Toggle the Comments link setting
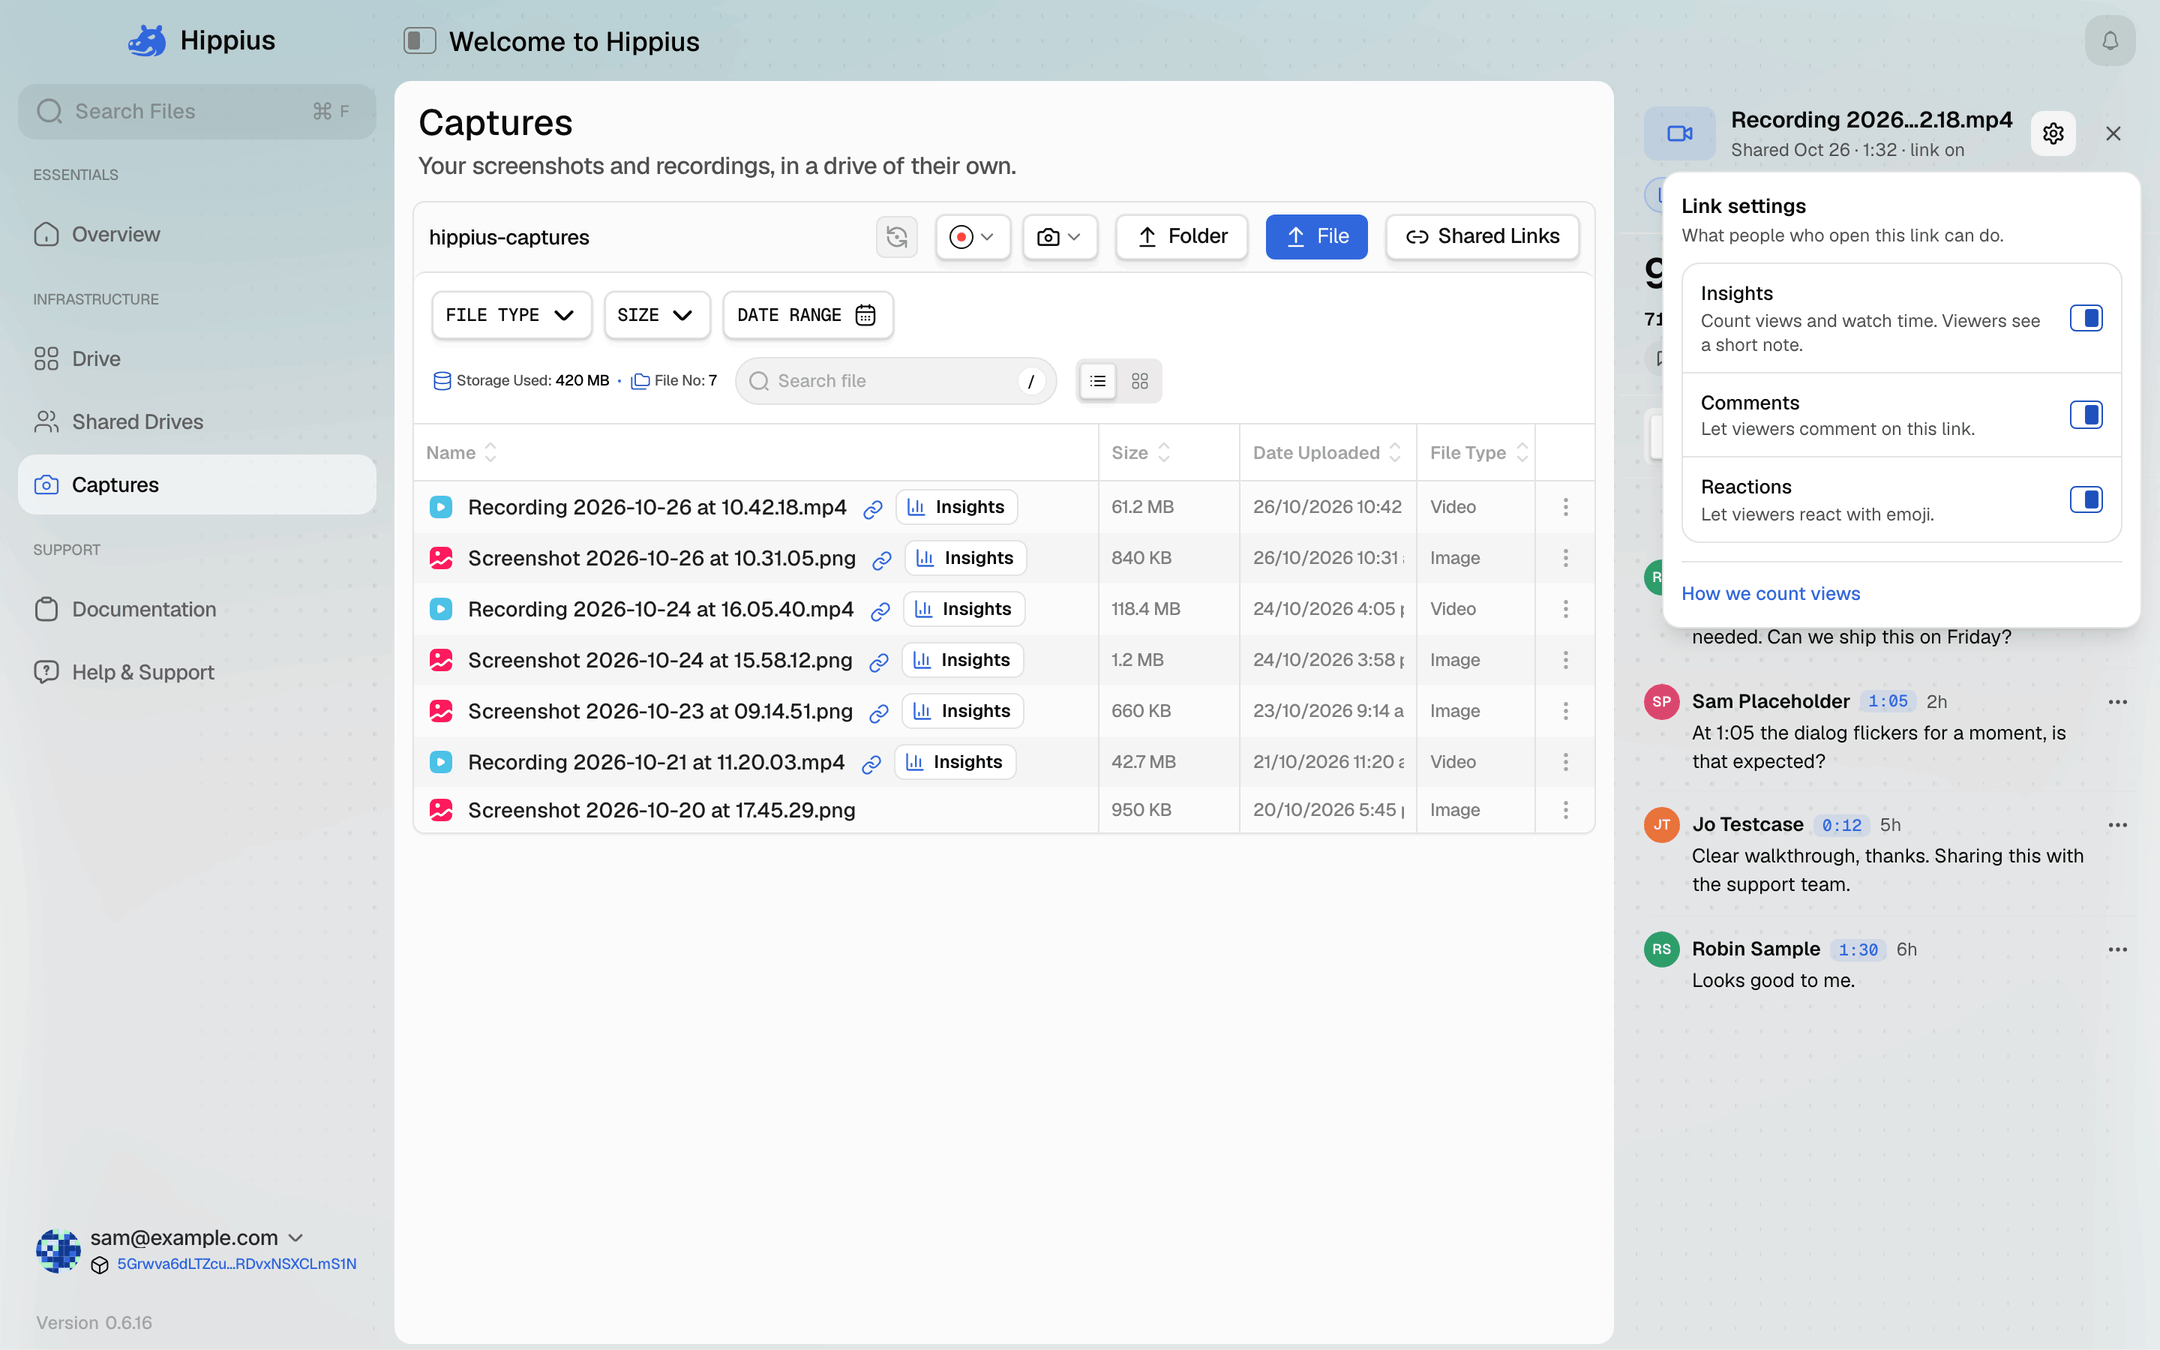 pos(2086,414)
